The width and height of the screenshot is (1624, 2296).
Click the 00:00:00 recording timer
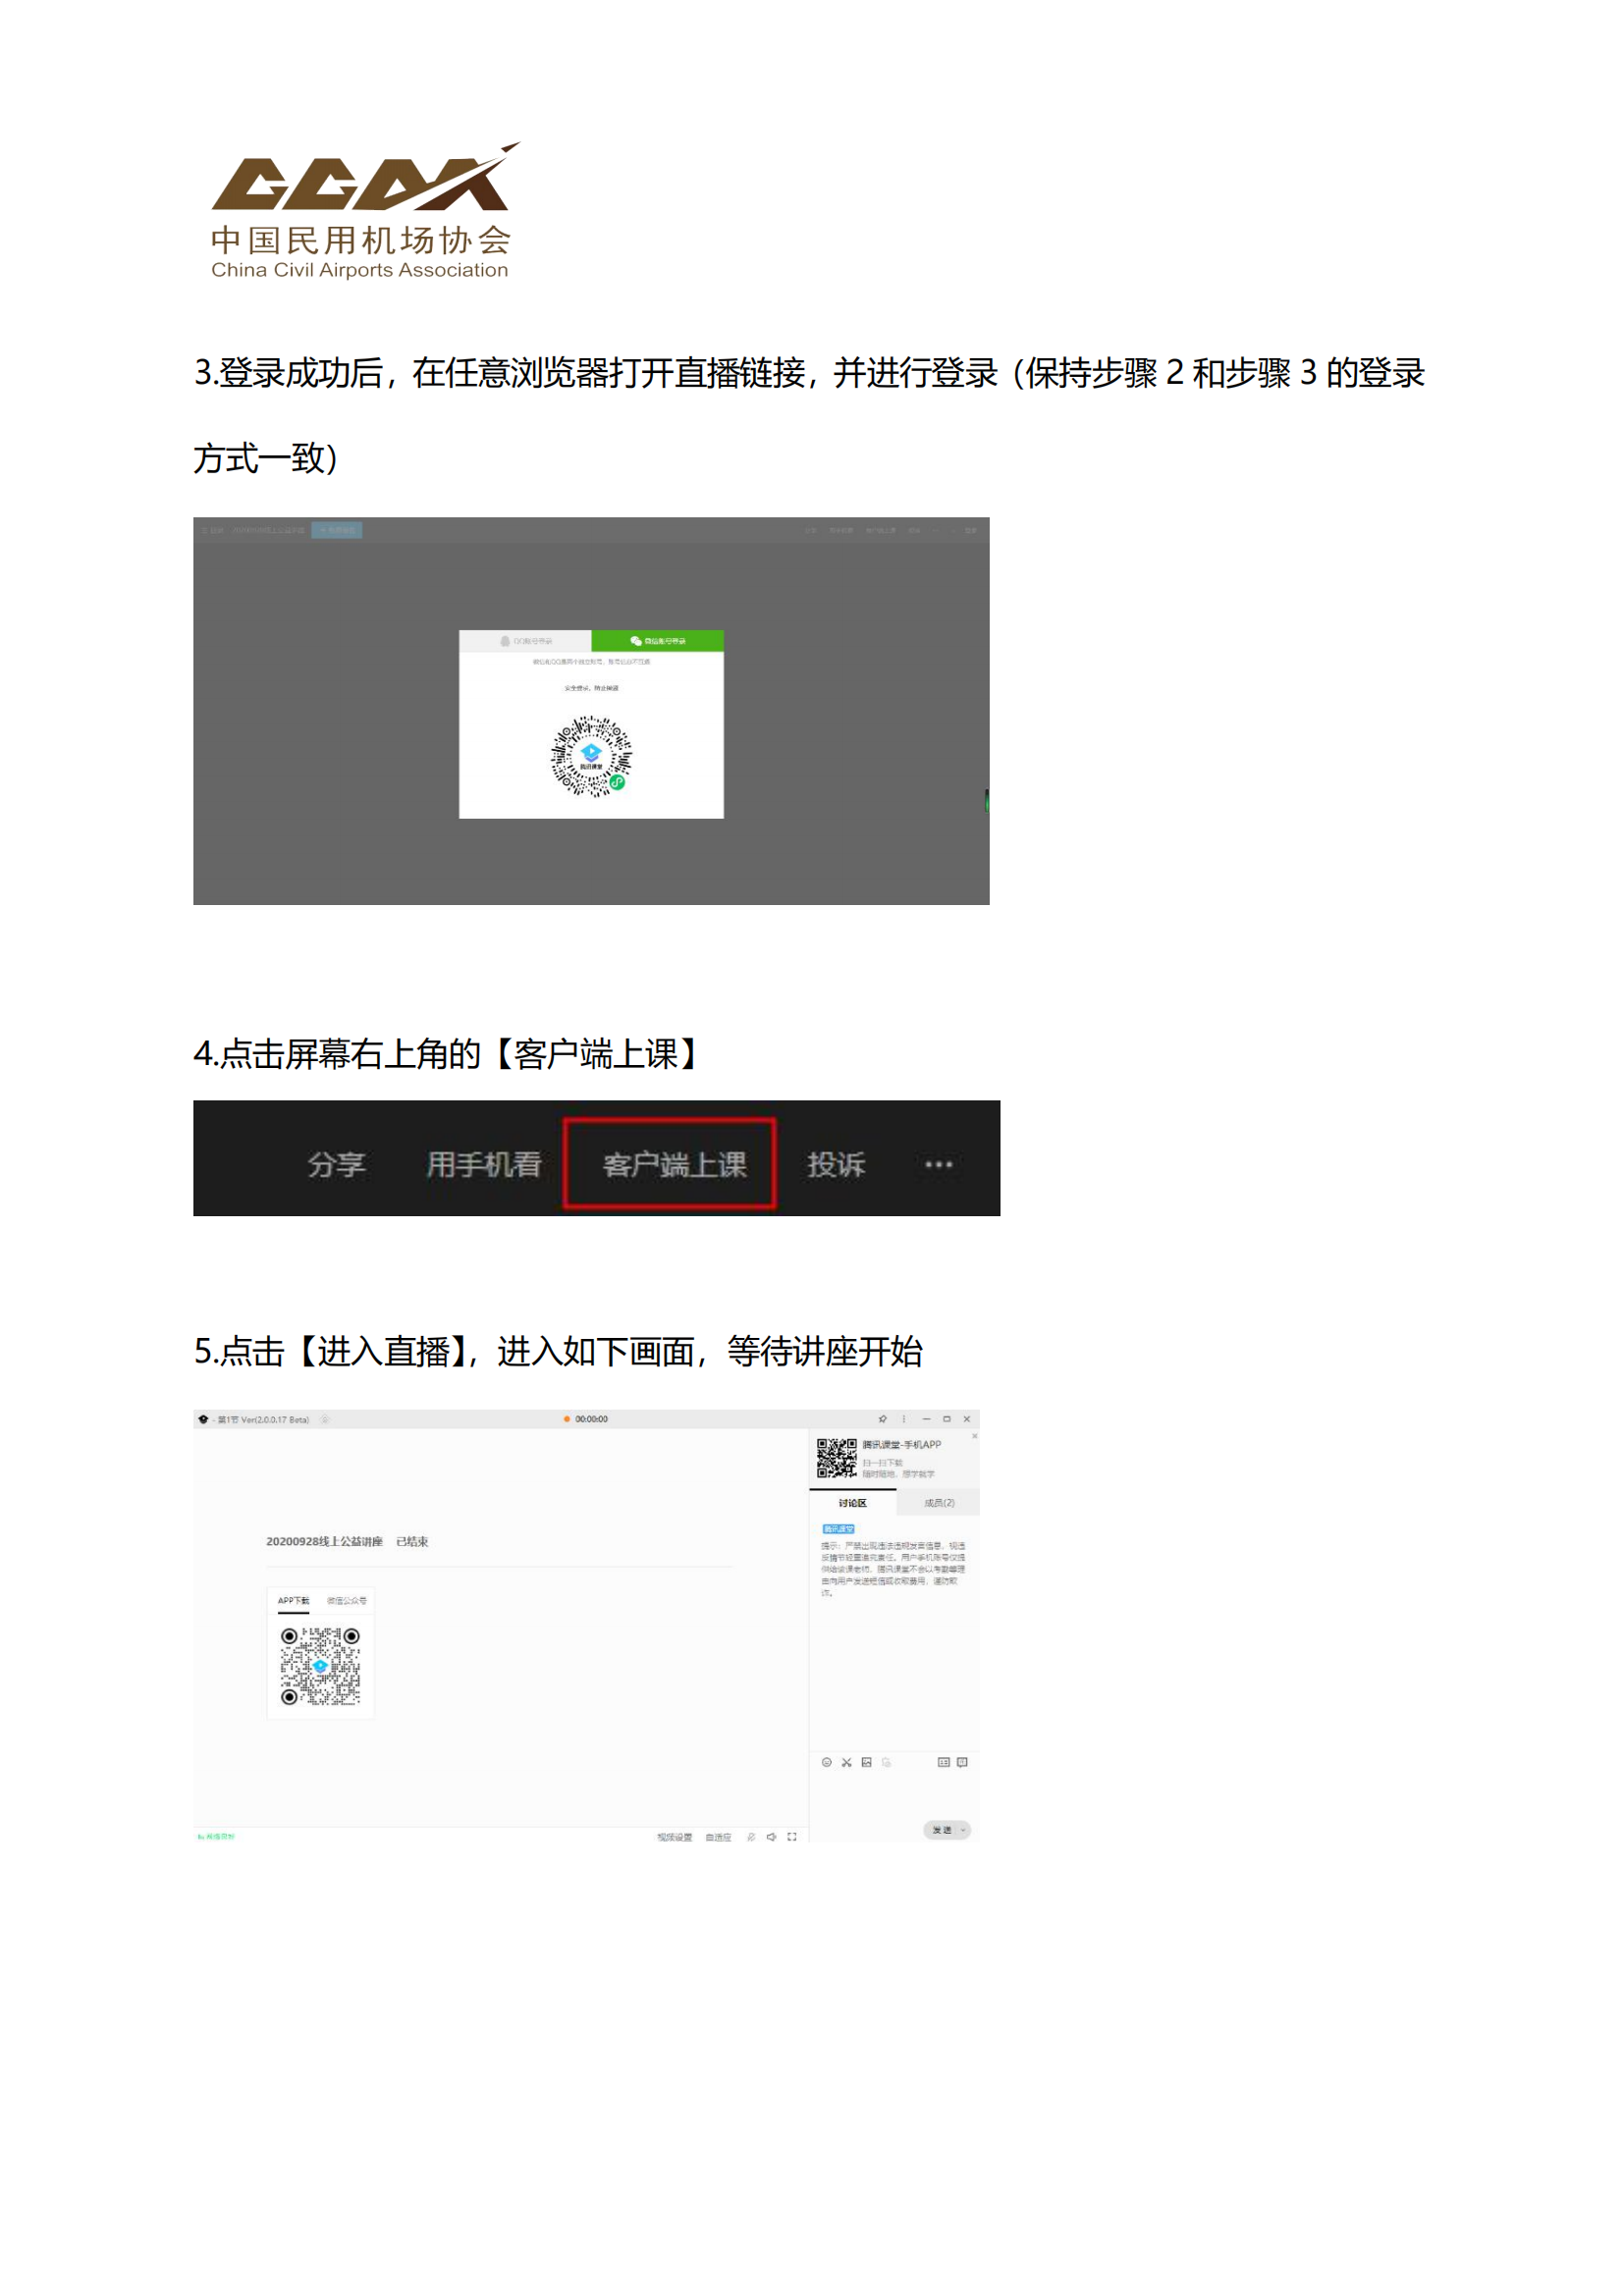[591, 1419]
